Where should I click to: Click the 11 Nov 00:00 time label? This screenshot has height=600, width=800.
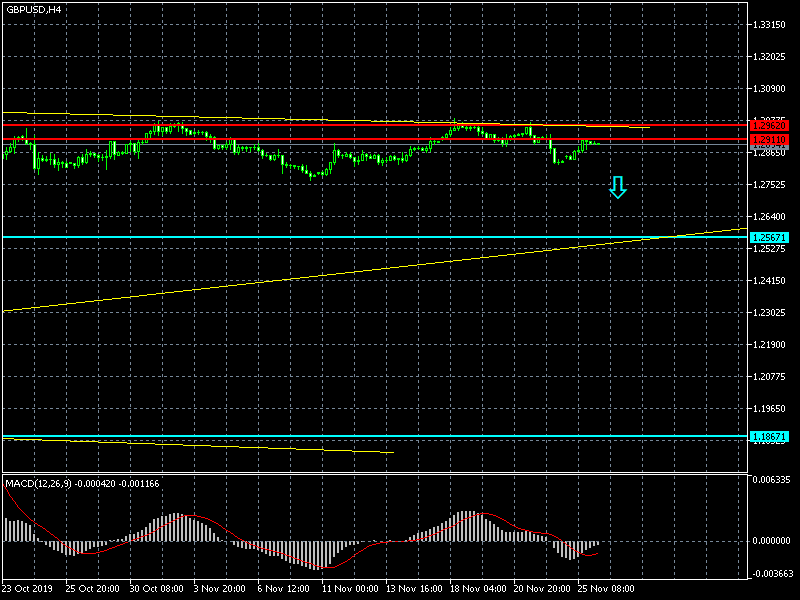[348, 589]
